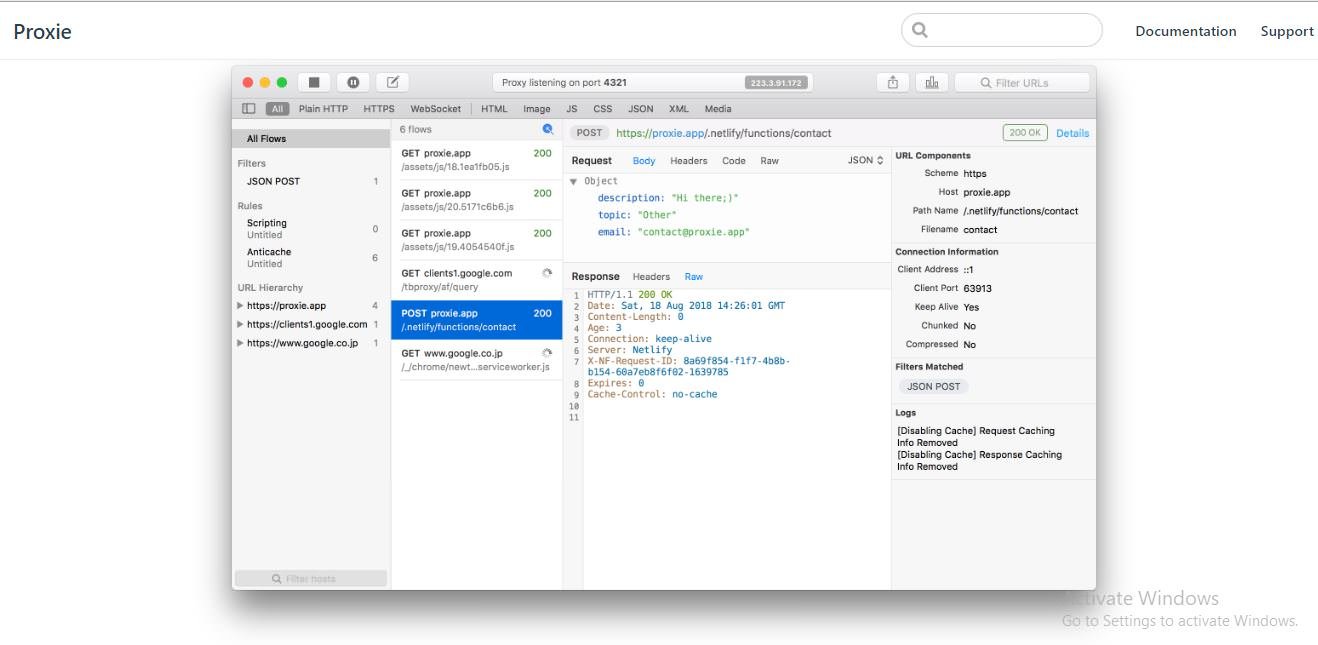Screen dimensions: 1318x645
Task: Click the blue search icon beside 6 flows
Action: 548,129
